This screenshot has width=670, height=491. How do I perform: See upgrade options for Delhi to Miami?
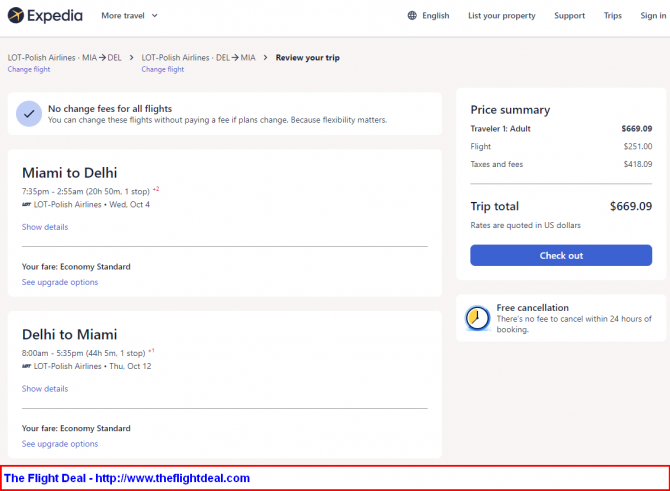click(60, 444)
